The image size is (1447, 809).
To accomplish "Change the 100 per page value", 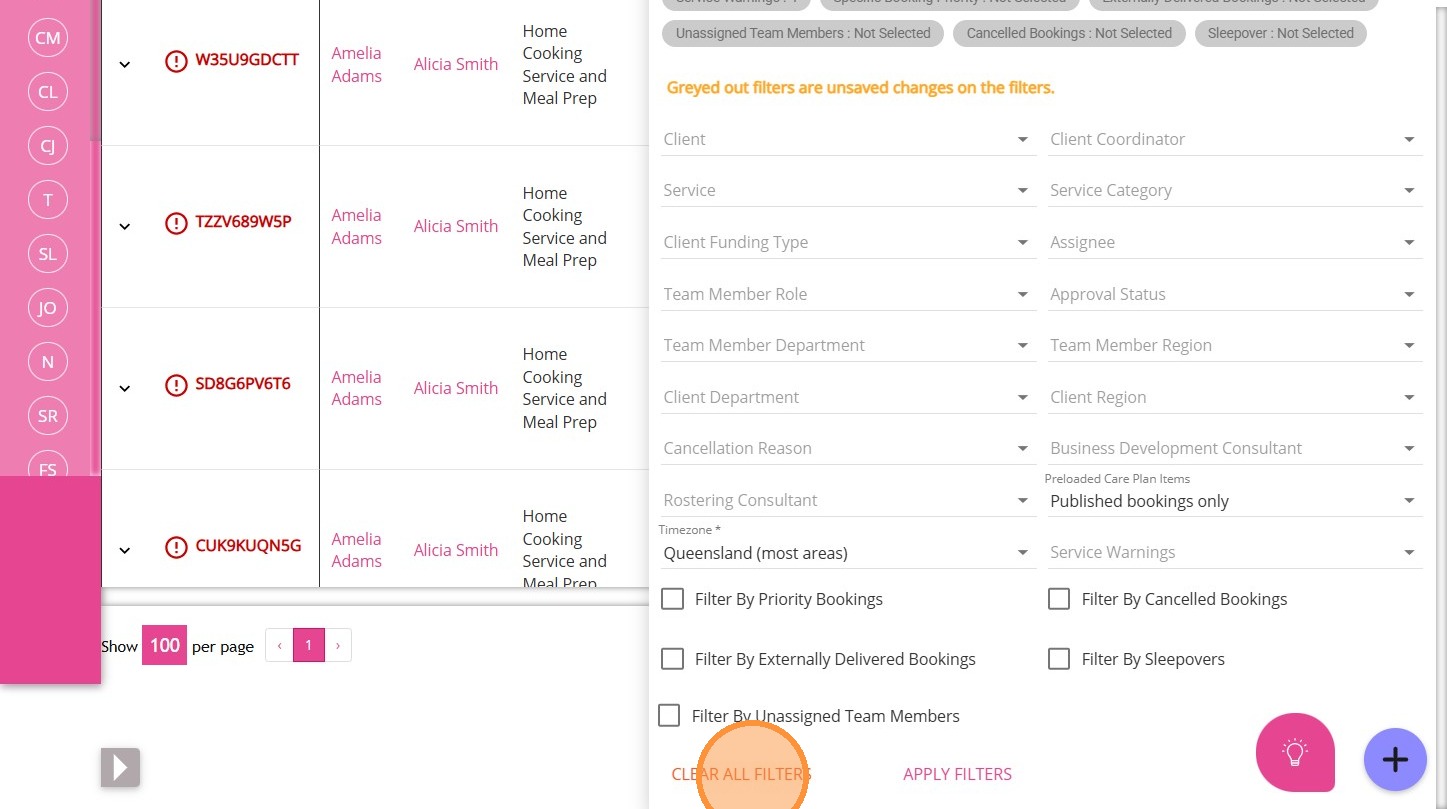I will click(x=164, y=646).
